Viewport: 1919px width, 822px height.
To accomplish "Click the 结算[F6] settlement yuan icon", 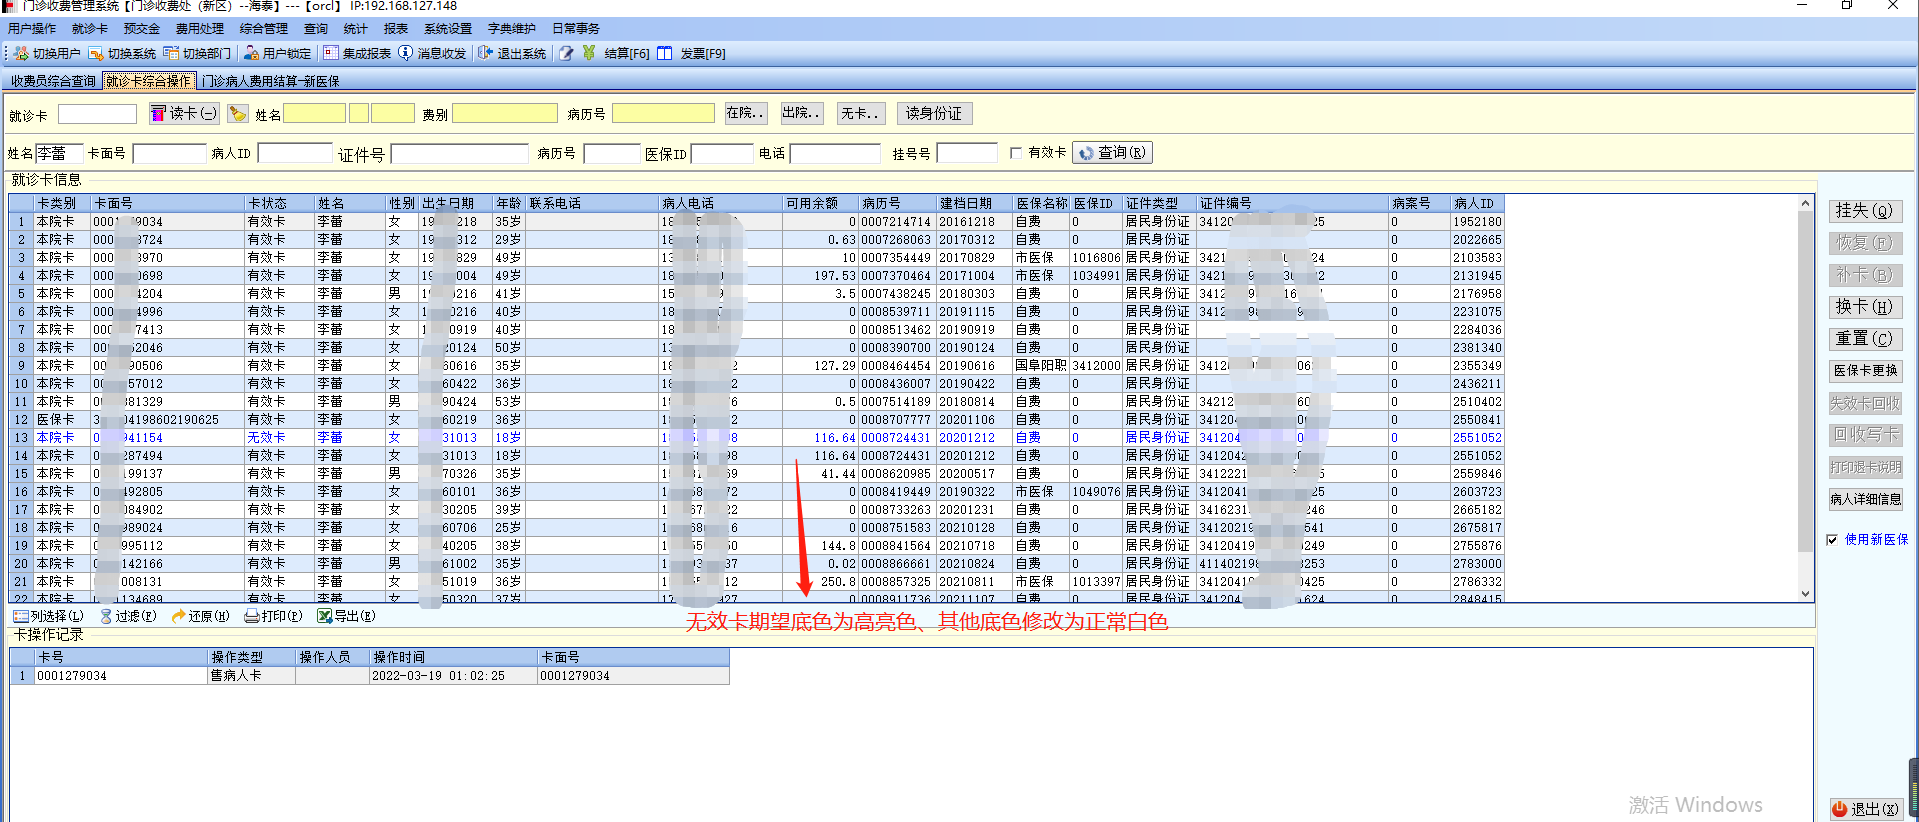I will pyautogui.click(x=589, y=53).
